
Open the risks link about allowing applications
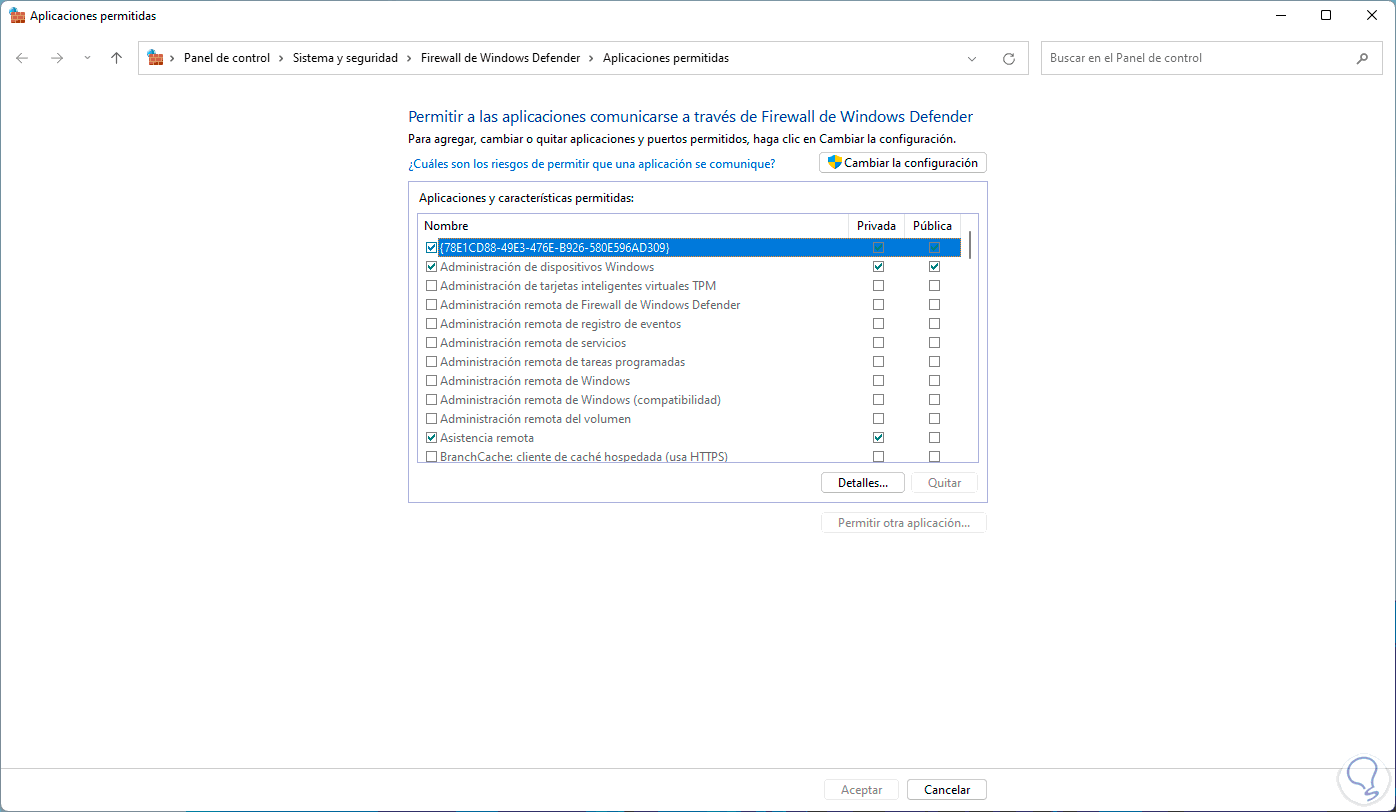(591, 163)
